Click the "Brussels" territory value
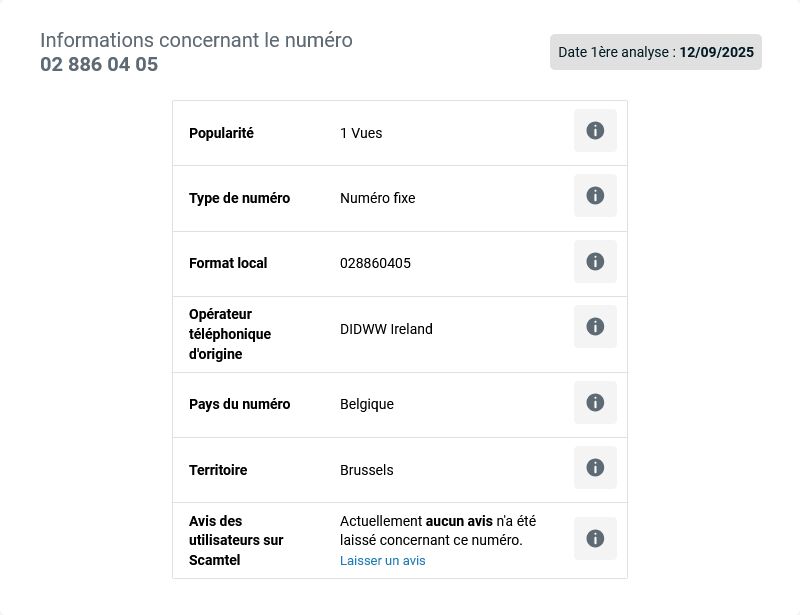Viewport: 800px width, 615px height. [x=366, y=470]
